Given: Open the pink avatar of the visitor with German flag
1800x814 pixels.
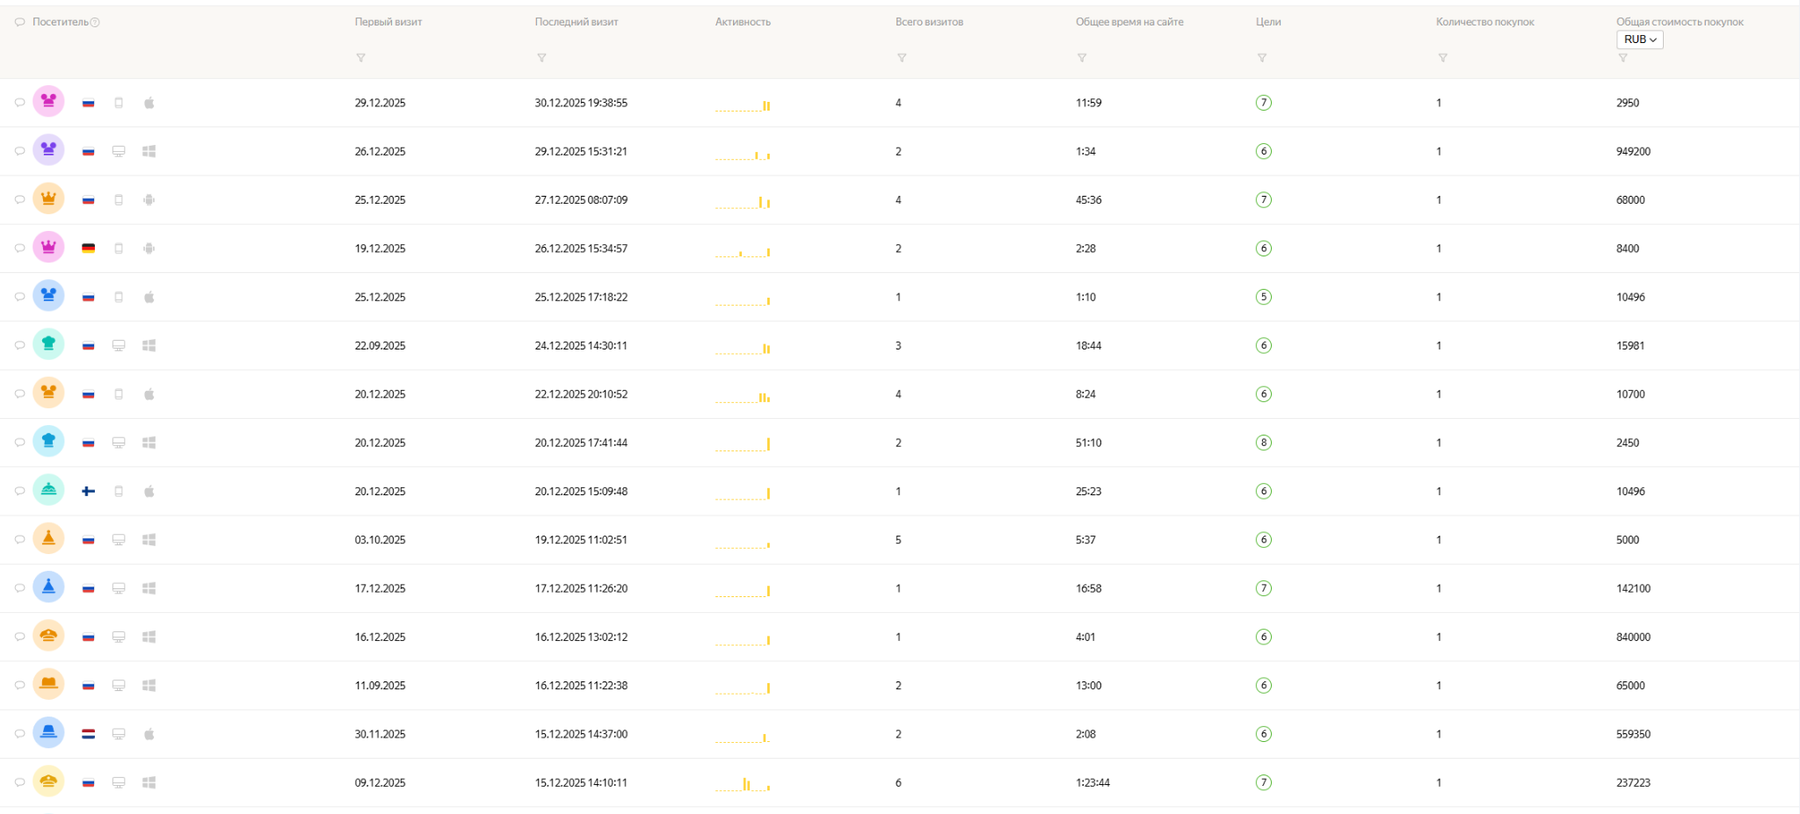Looking at the screenshot, I should coord(48,247).
